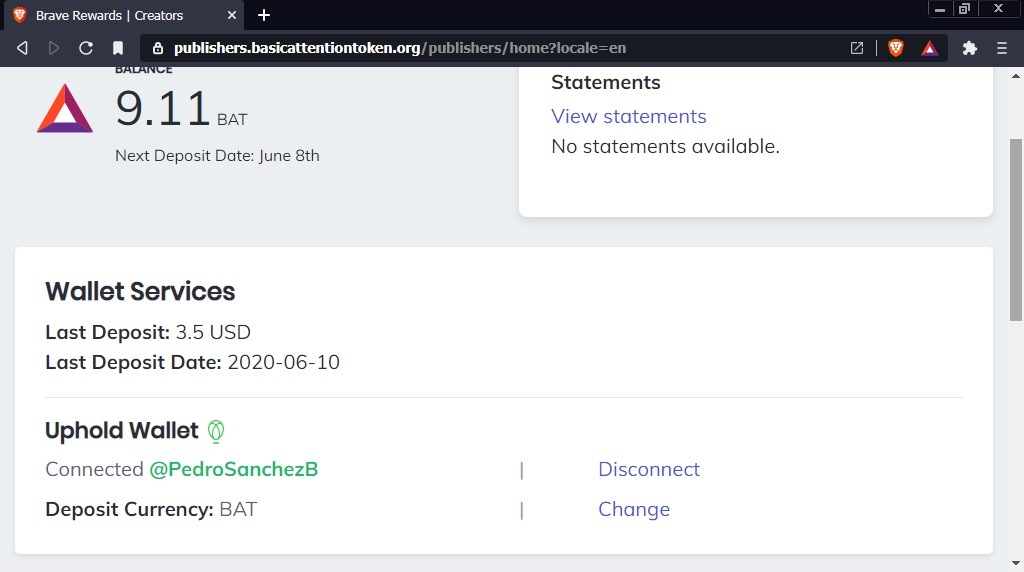
Task: Open the Brave Rewards triangle icon
Action: click(x=929, y=48)
